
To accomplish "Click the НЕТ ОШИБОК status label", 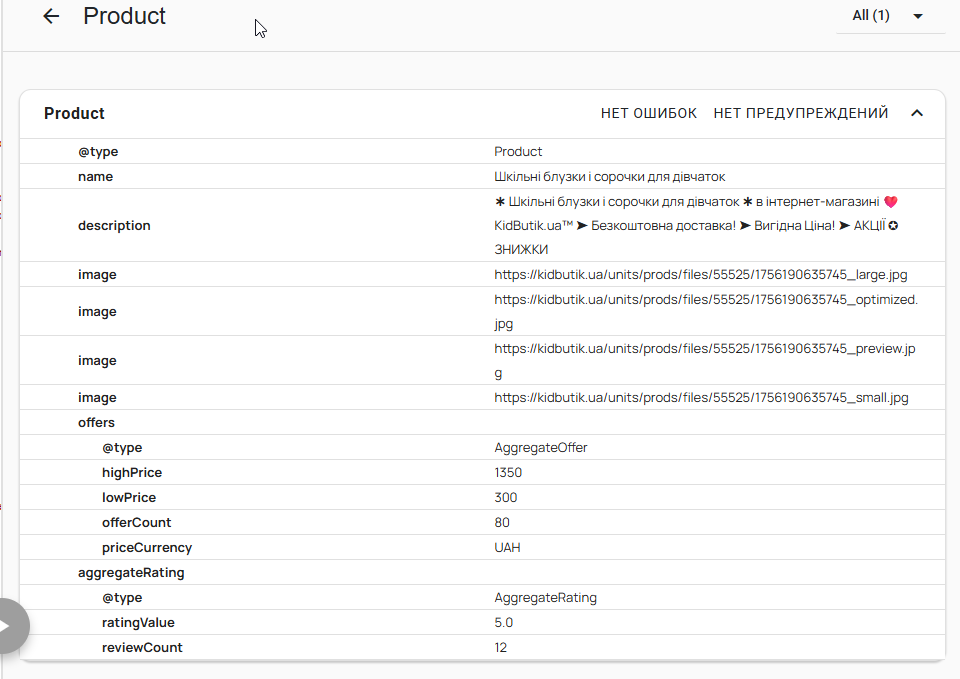I will (648, 113).
